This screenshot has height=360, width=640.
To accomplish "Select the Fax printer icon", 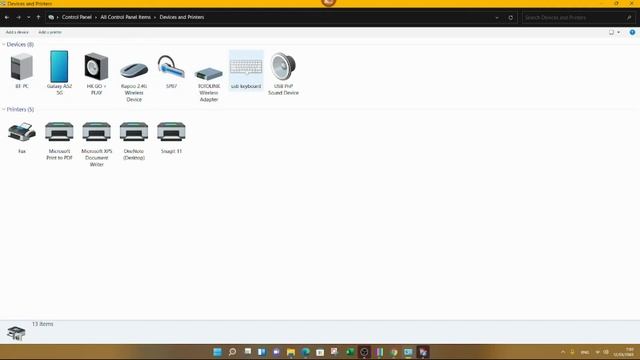I will 22,132.
